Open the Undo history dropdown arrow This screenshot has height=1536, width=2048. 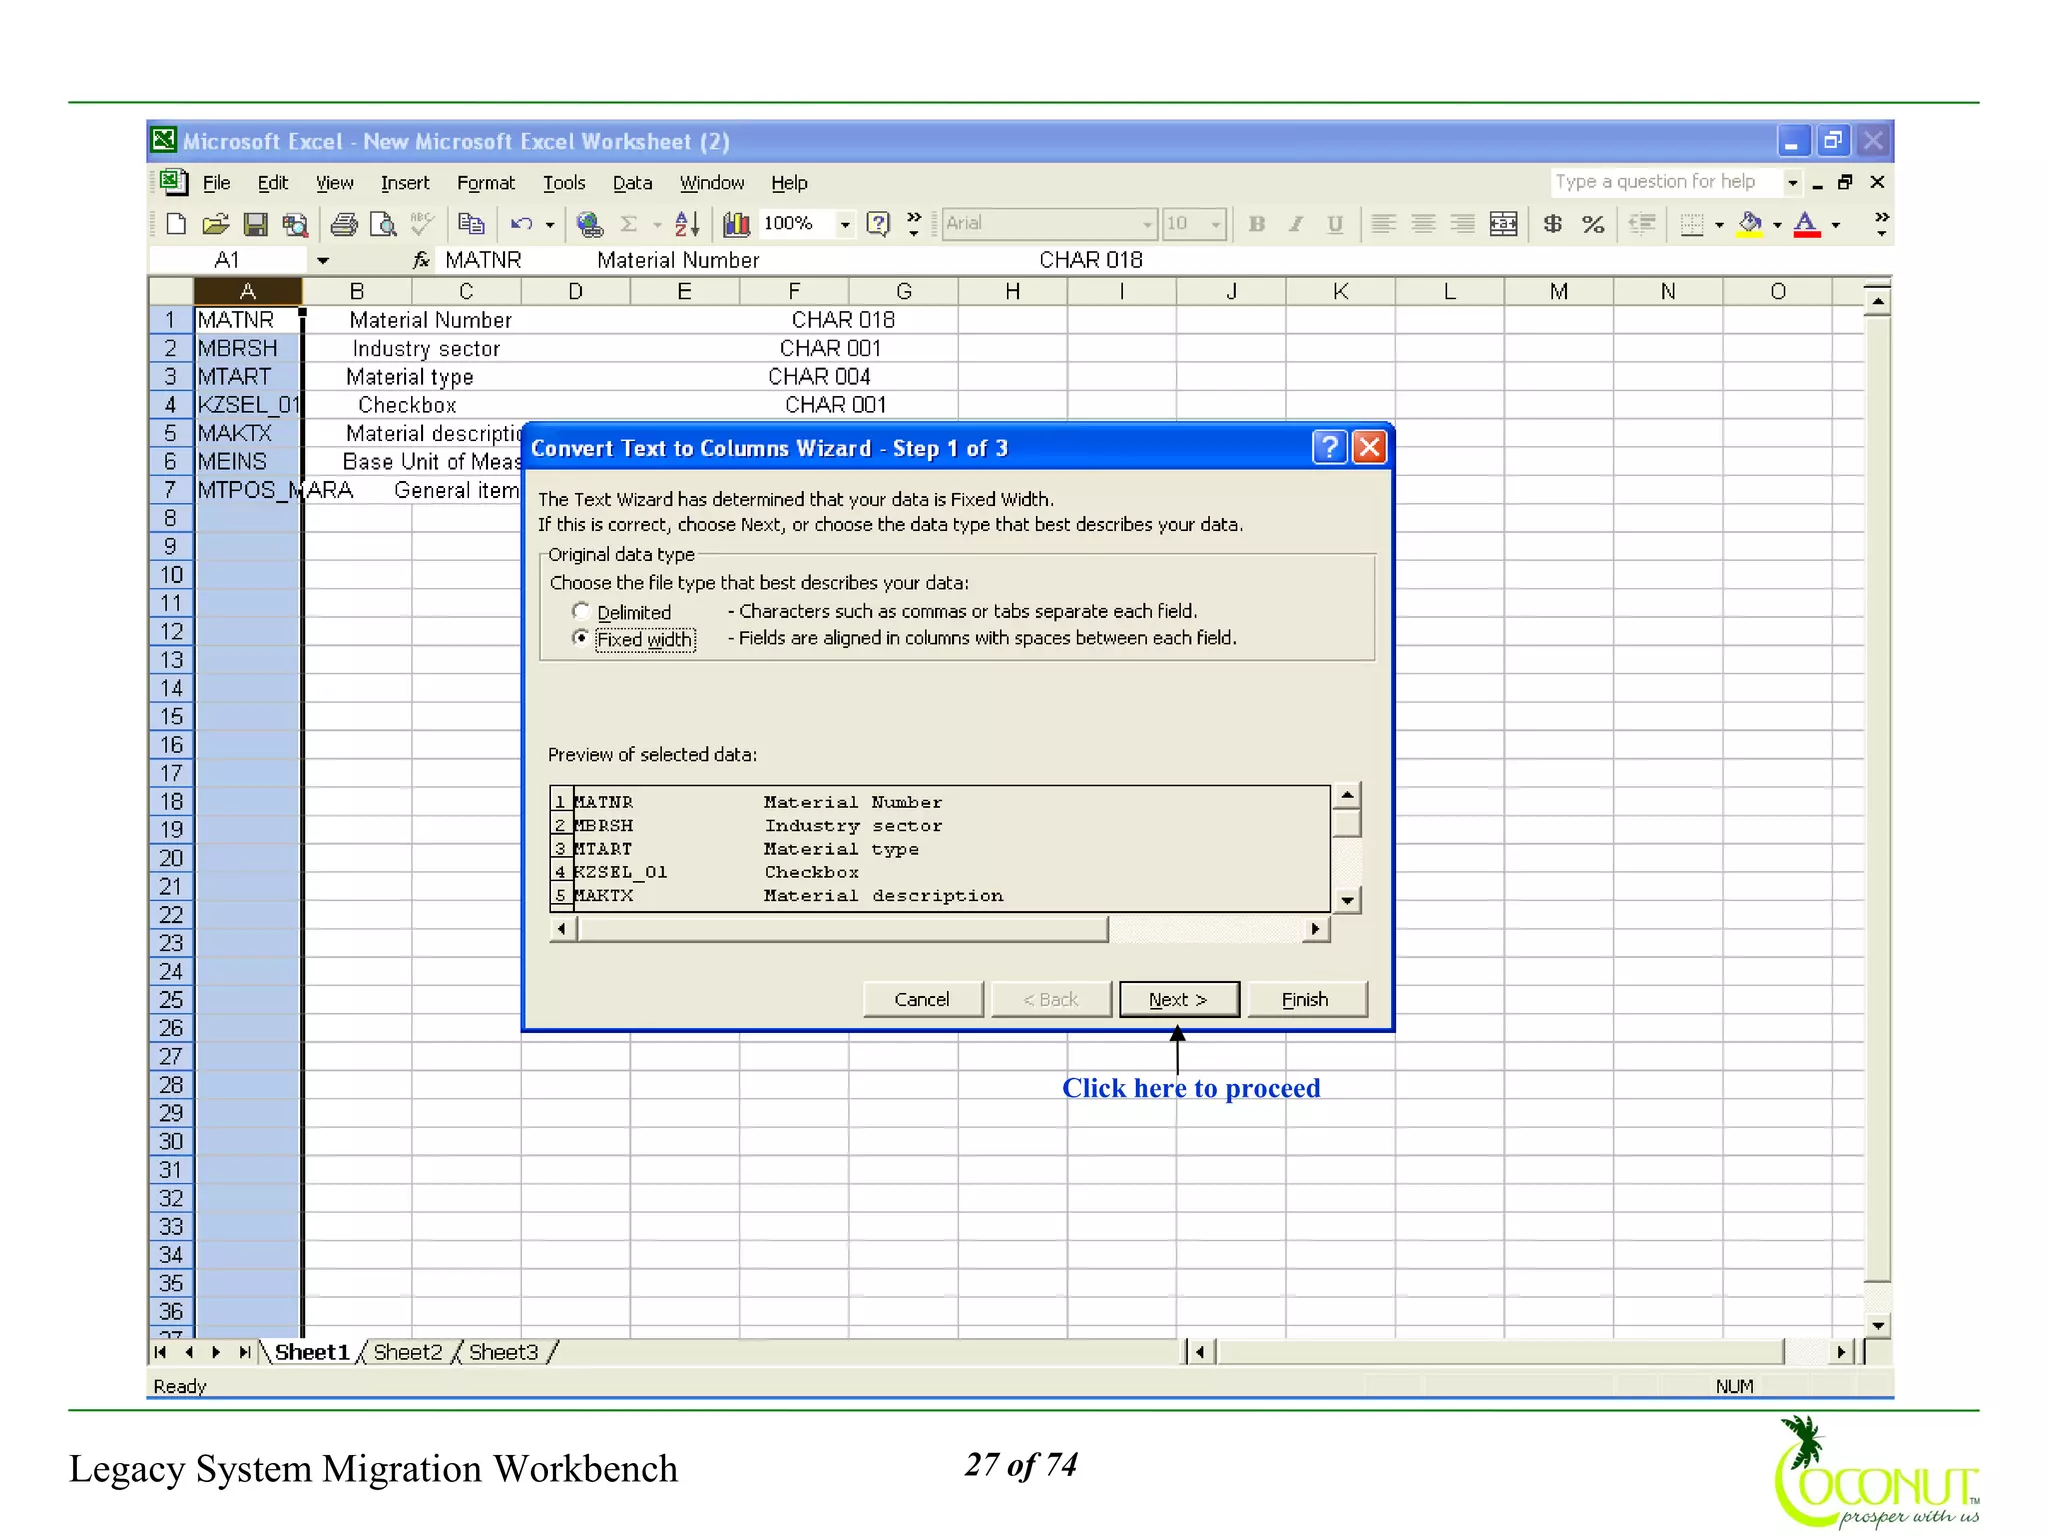[550, 225]
